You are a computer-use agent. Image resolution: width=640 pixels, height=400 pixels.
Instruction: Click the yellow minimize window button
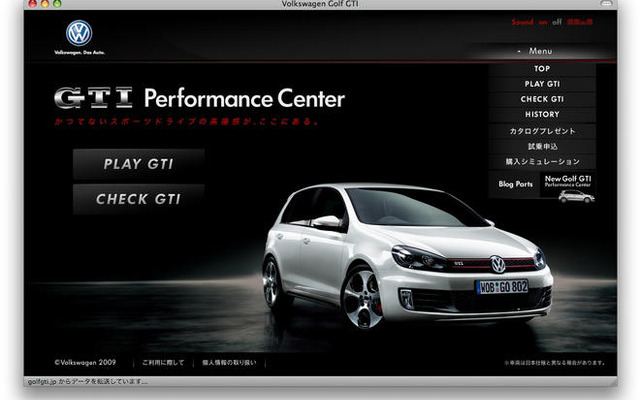point(45,4)
